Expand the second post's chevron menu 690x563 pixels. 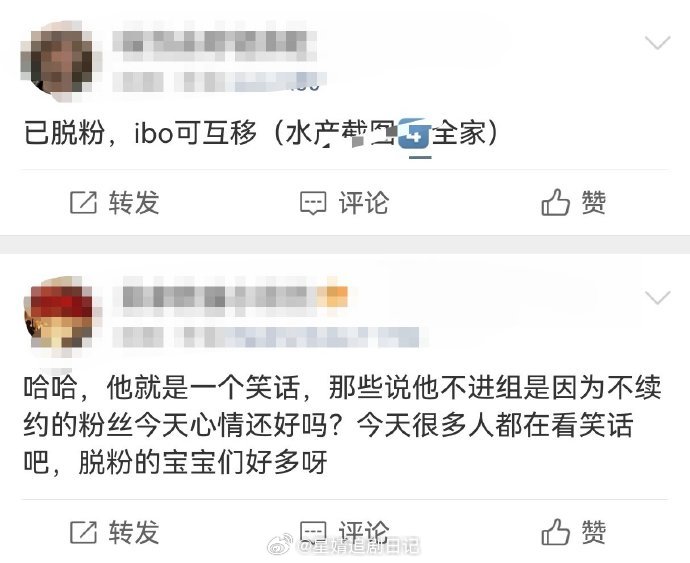(x=657, y=298)
